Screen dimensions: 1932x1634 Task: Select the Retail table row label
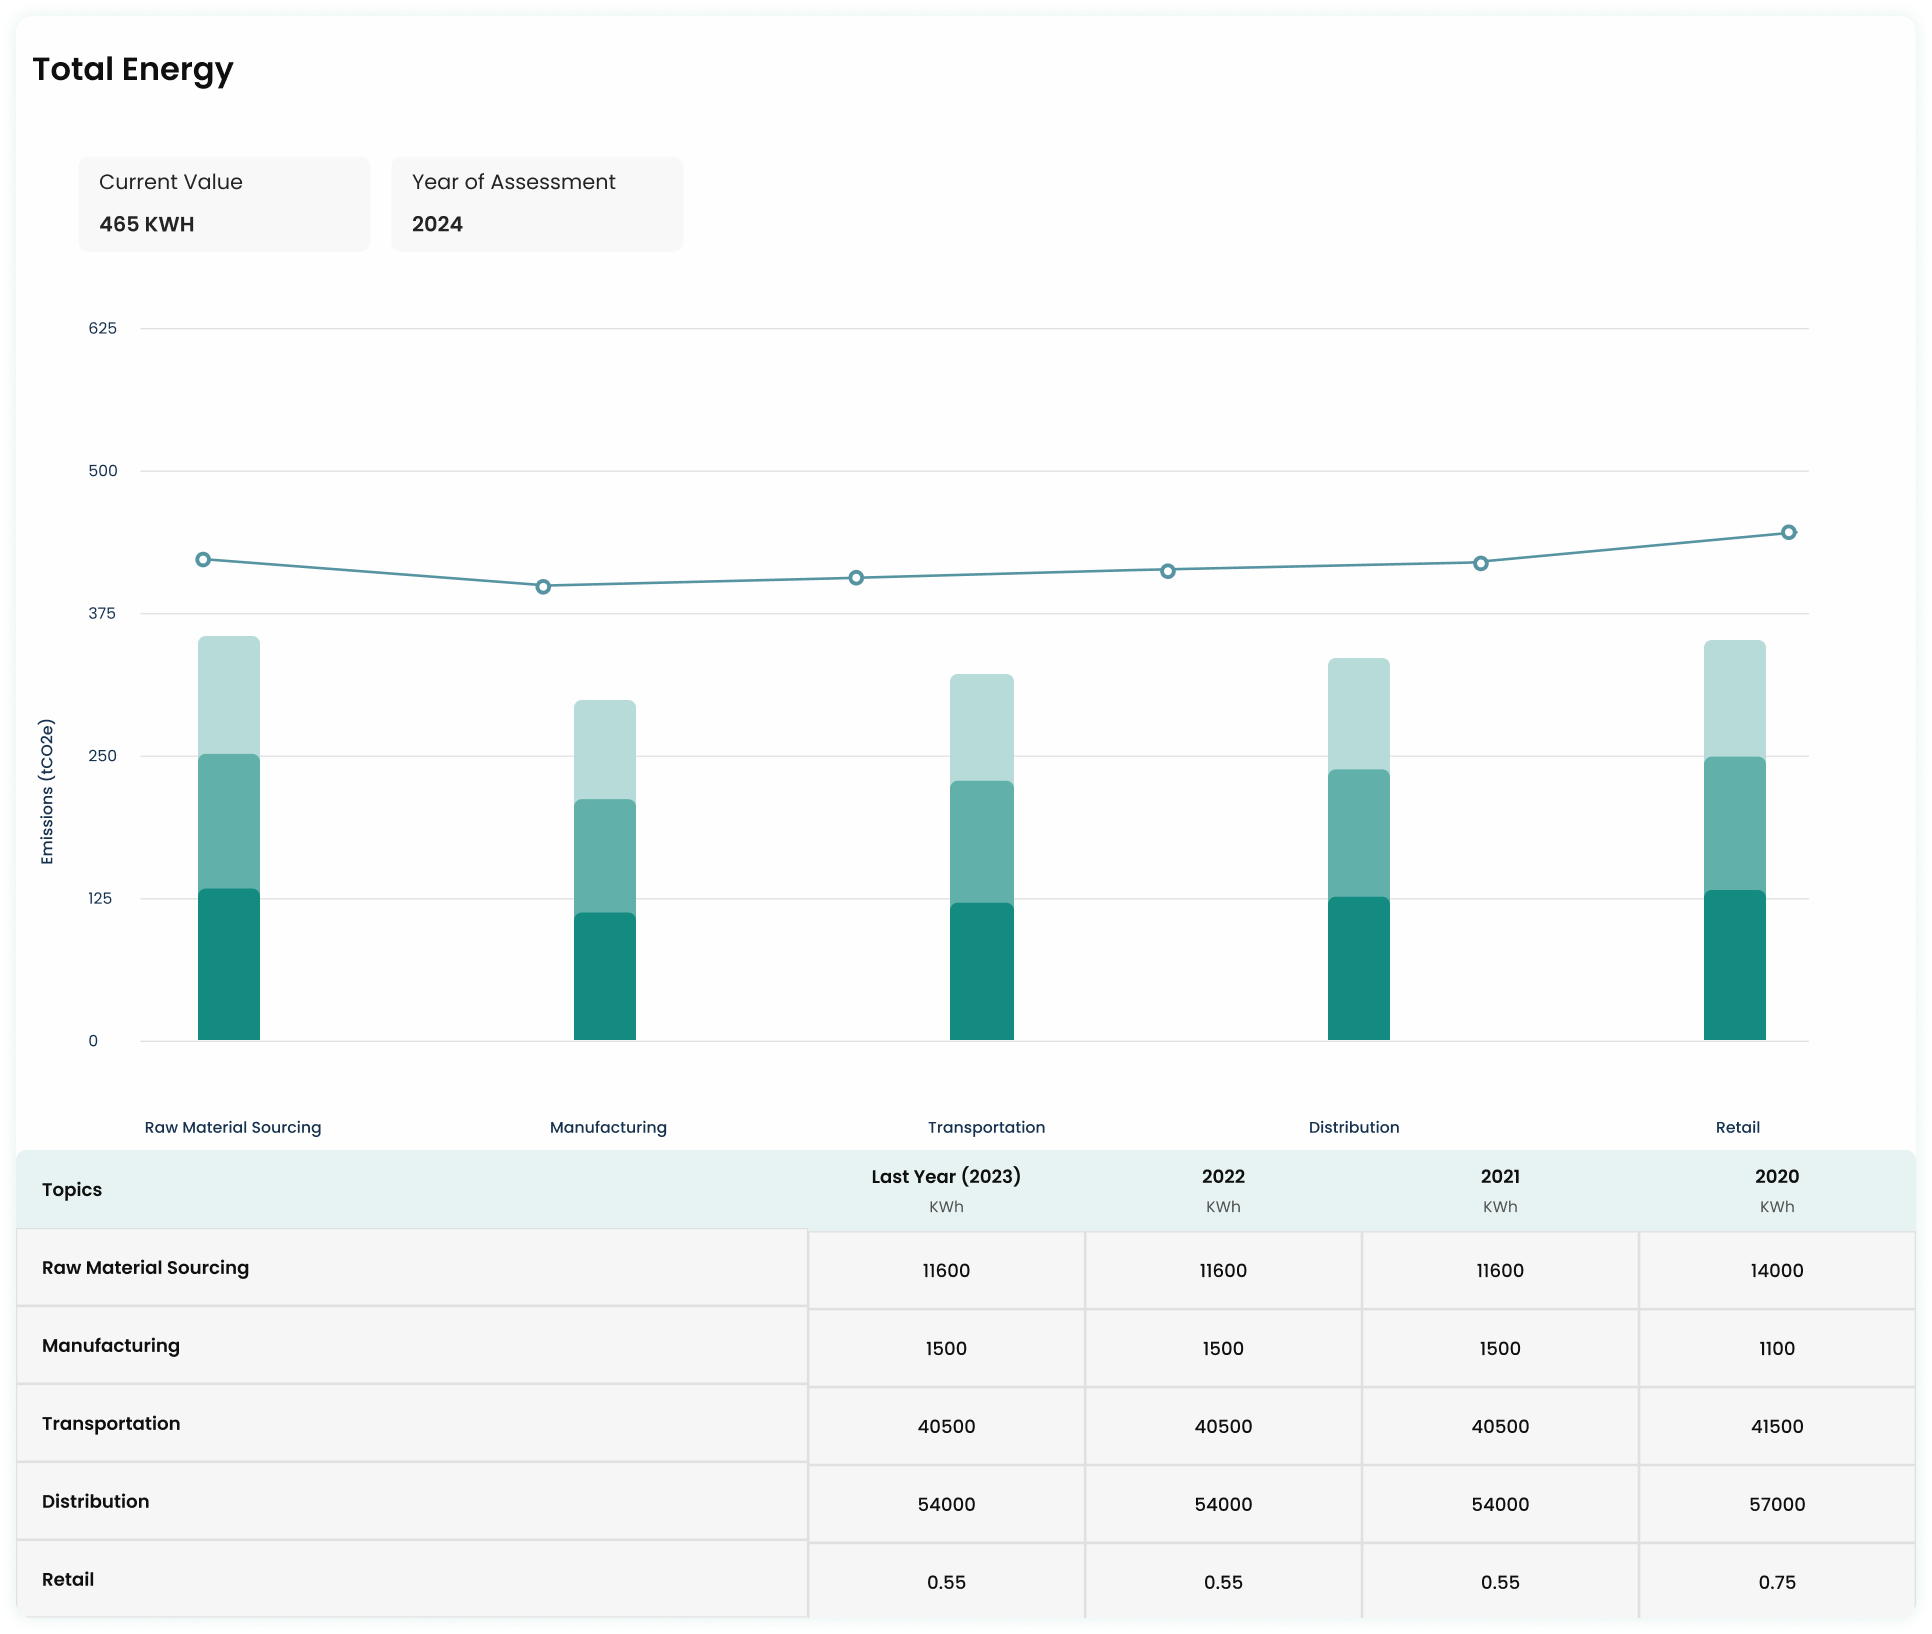coord(68,1579)
